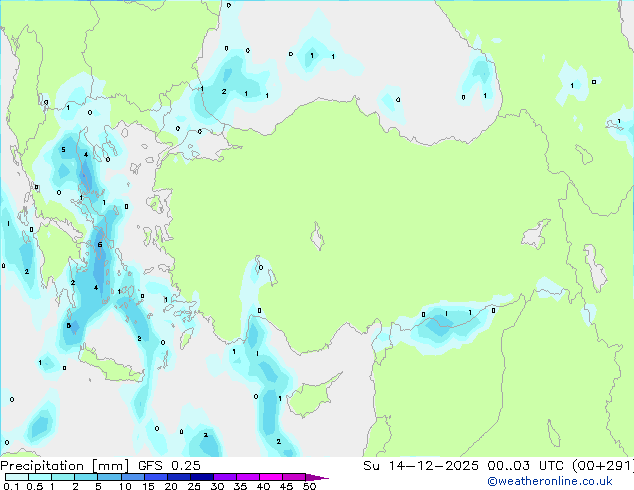Viewport: 634px width, 490px height.
Task: Click the 25–30 mm dark navy swatch
Action: click(202, 477)
